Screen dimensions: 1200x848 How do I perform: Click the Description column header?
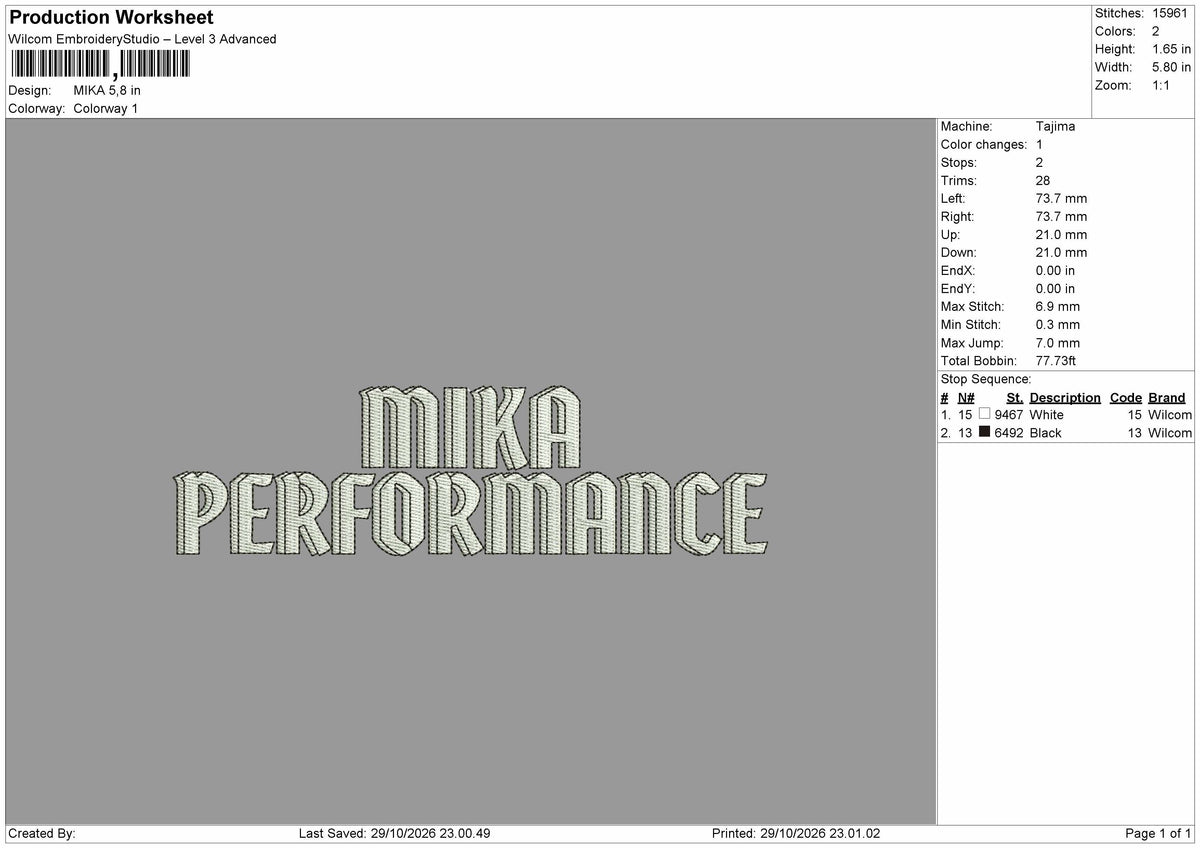tap(1065, 398)
